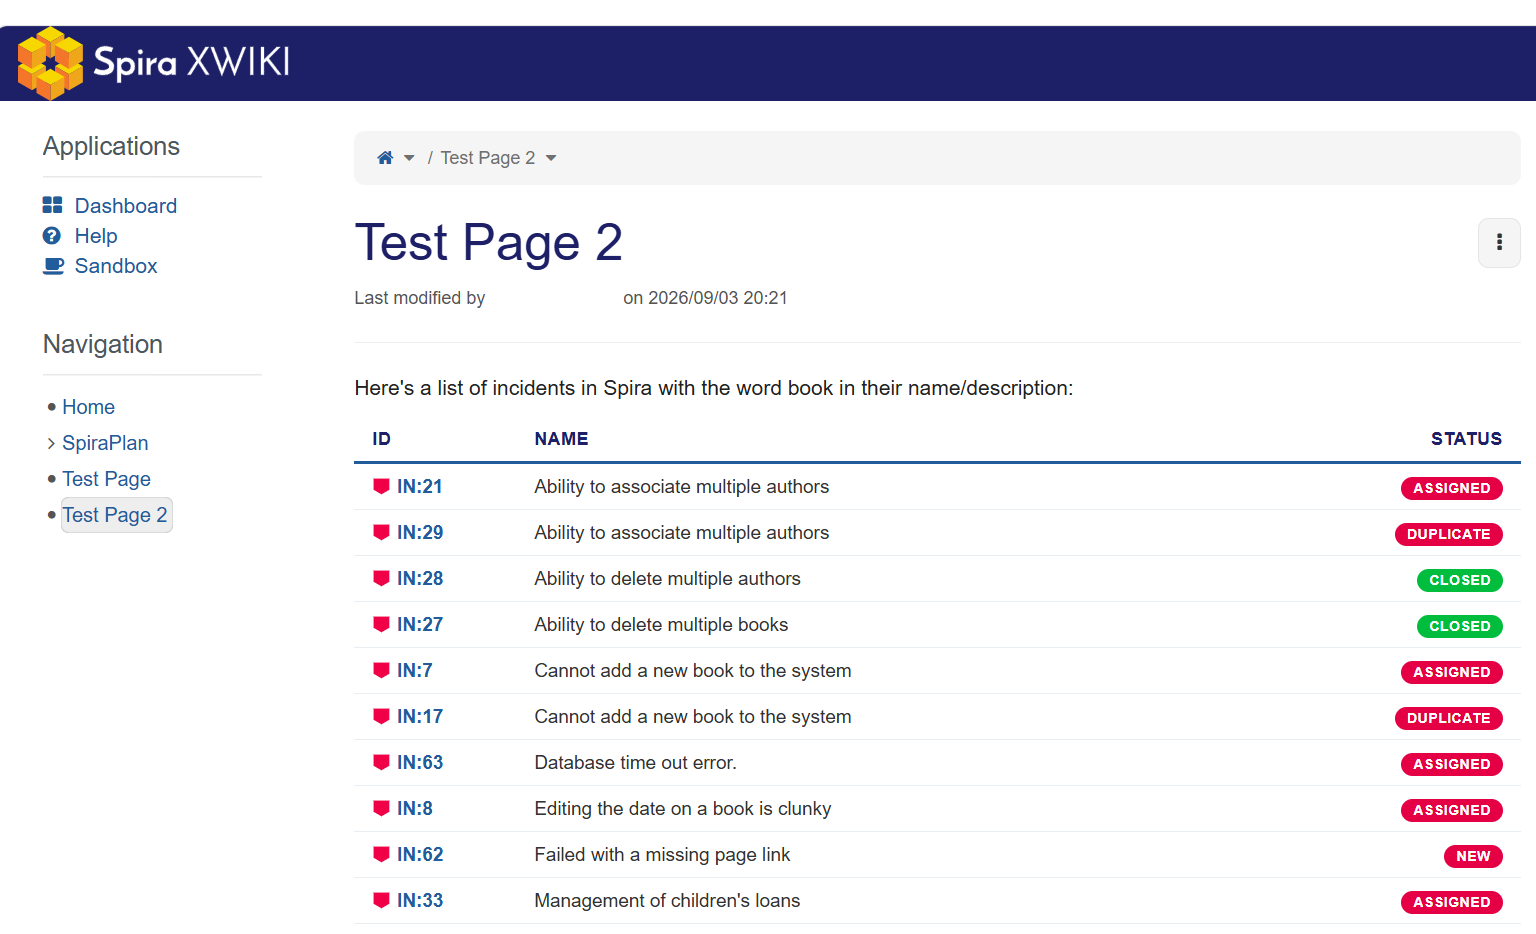Image resolution: width=1536 pixels, height=934 pixels.
Task: Open incident link IN:27
Action: pos(420,625)
